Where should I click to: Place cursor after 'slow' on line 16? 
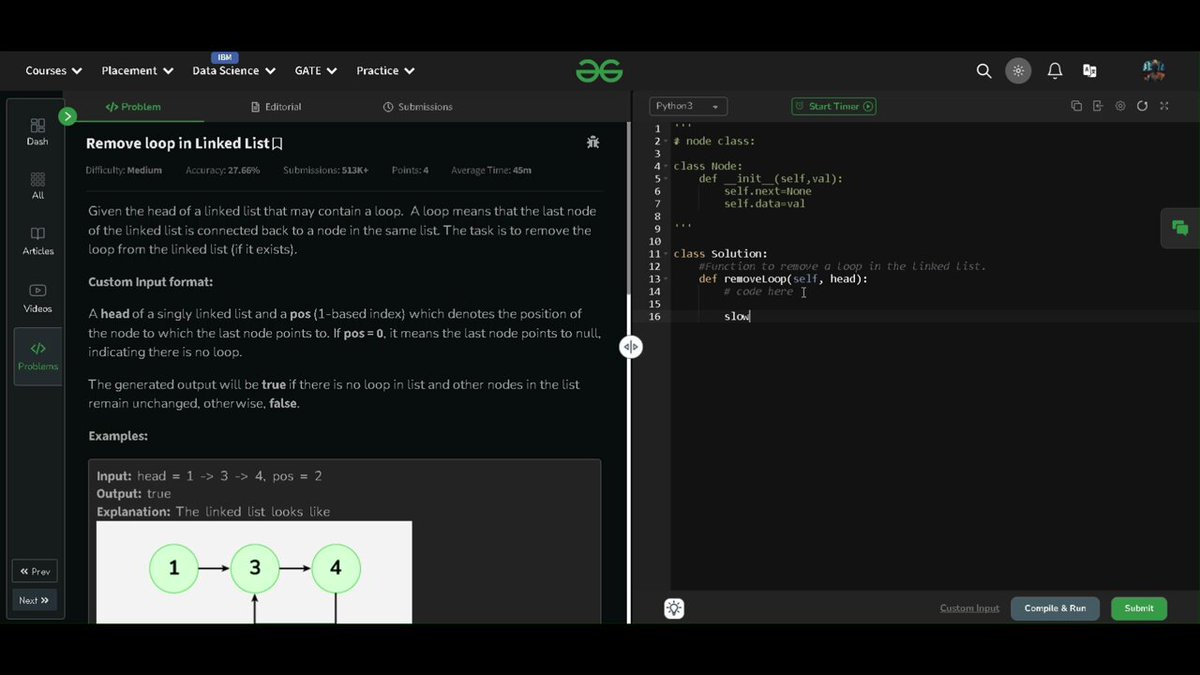pos(750,316)
